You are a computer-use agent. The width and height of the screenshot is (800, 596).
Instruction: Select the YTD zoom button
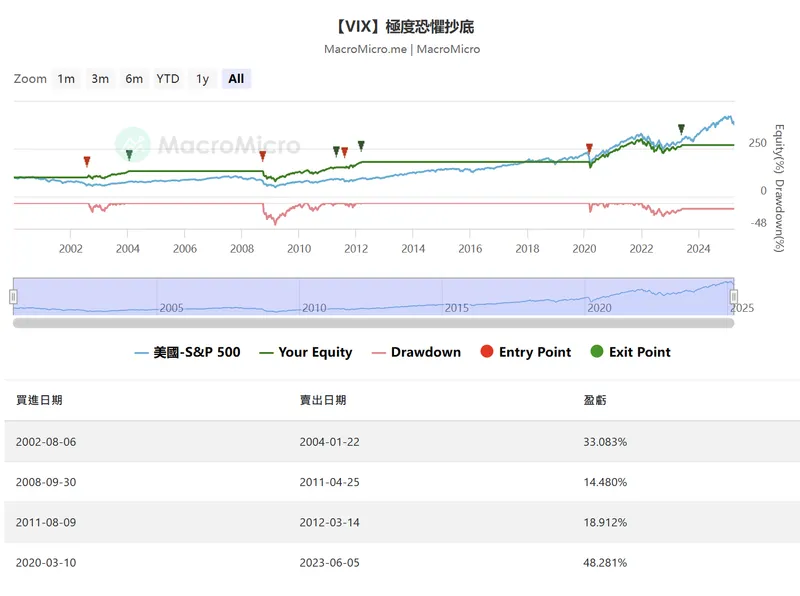(x=168, y=79)
